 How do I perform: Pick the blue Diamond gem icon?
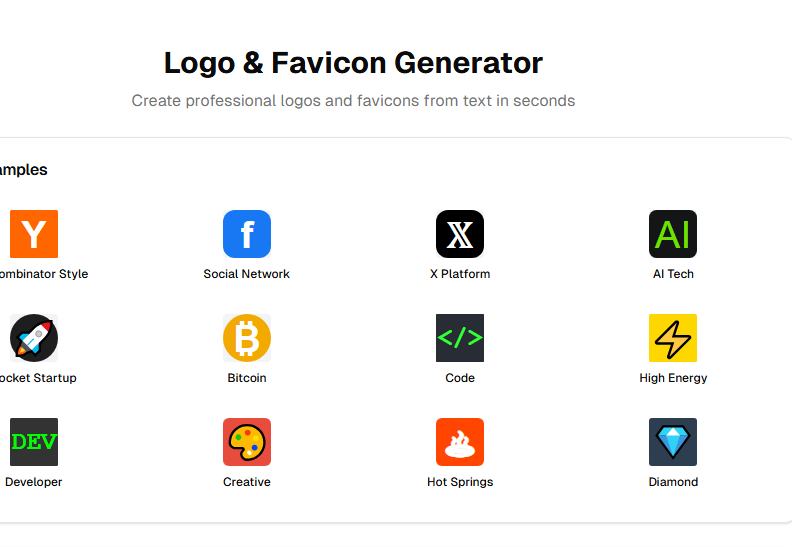[673, 442]
